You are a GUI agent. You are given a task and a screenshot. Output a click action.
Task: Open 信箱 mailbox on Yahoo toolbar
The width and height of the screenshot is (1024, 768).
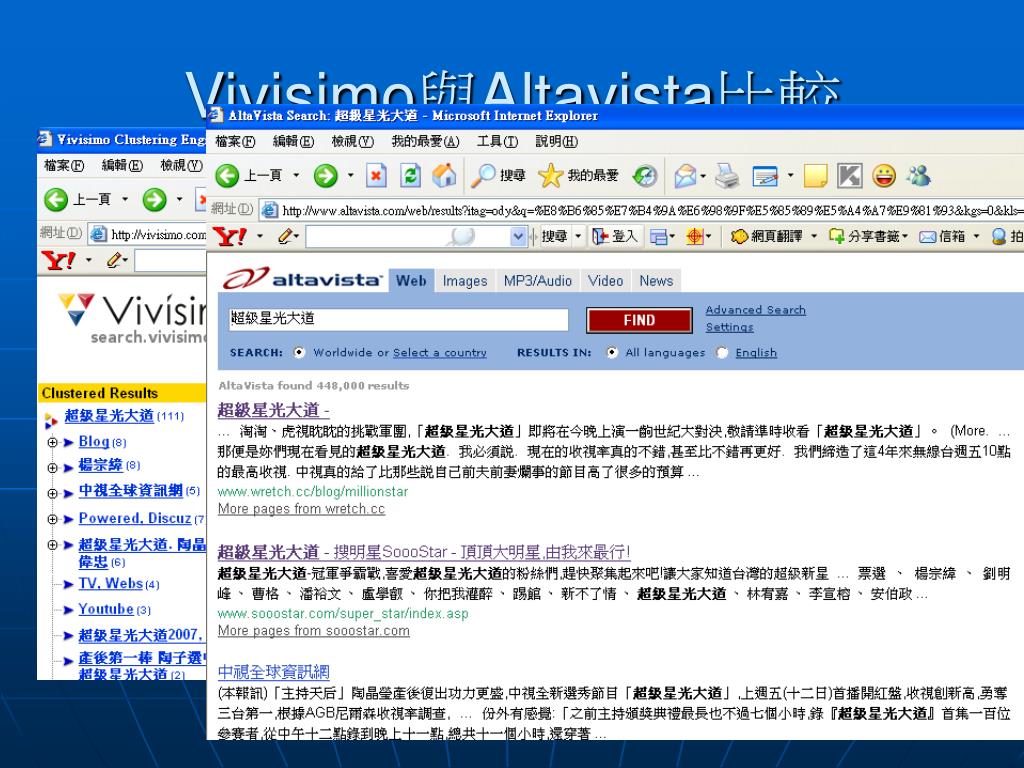[942, 236]
